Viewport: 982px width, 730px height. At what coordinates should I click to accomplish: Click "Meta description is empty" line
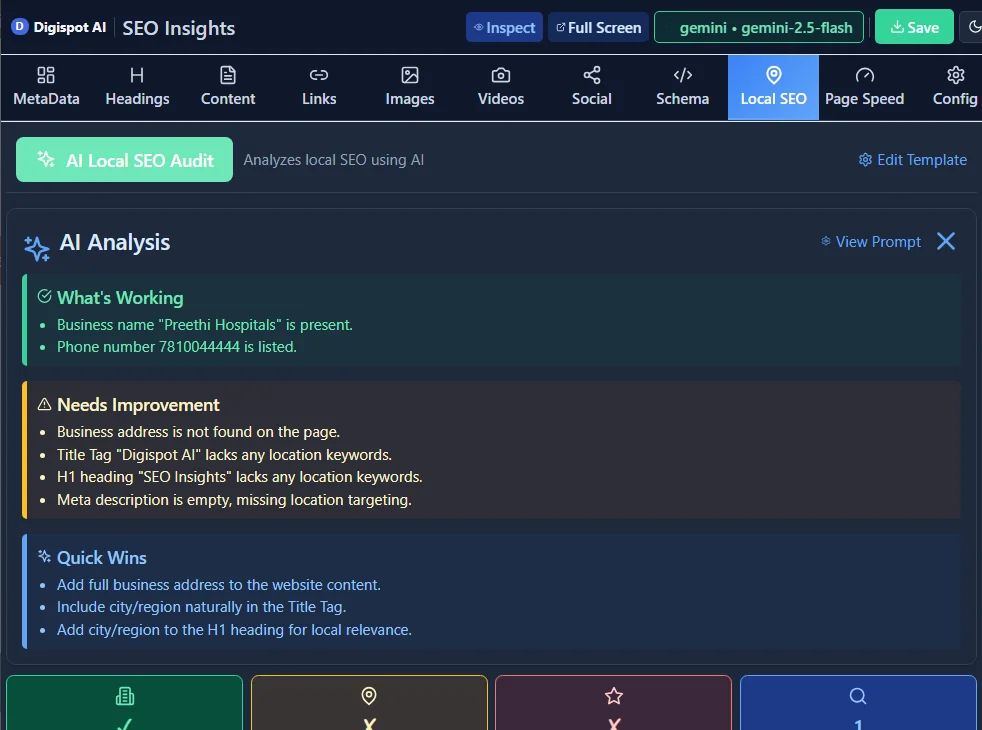234,500
